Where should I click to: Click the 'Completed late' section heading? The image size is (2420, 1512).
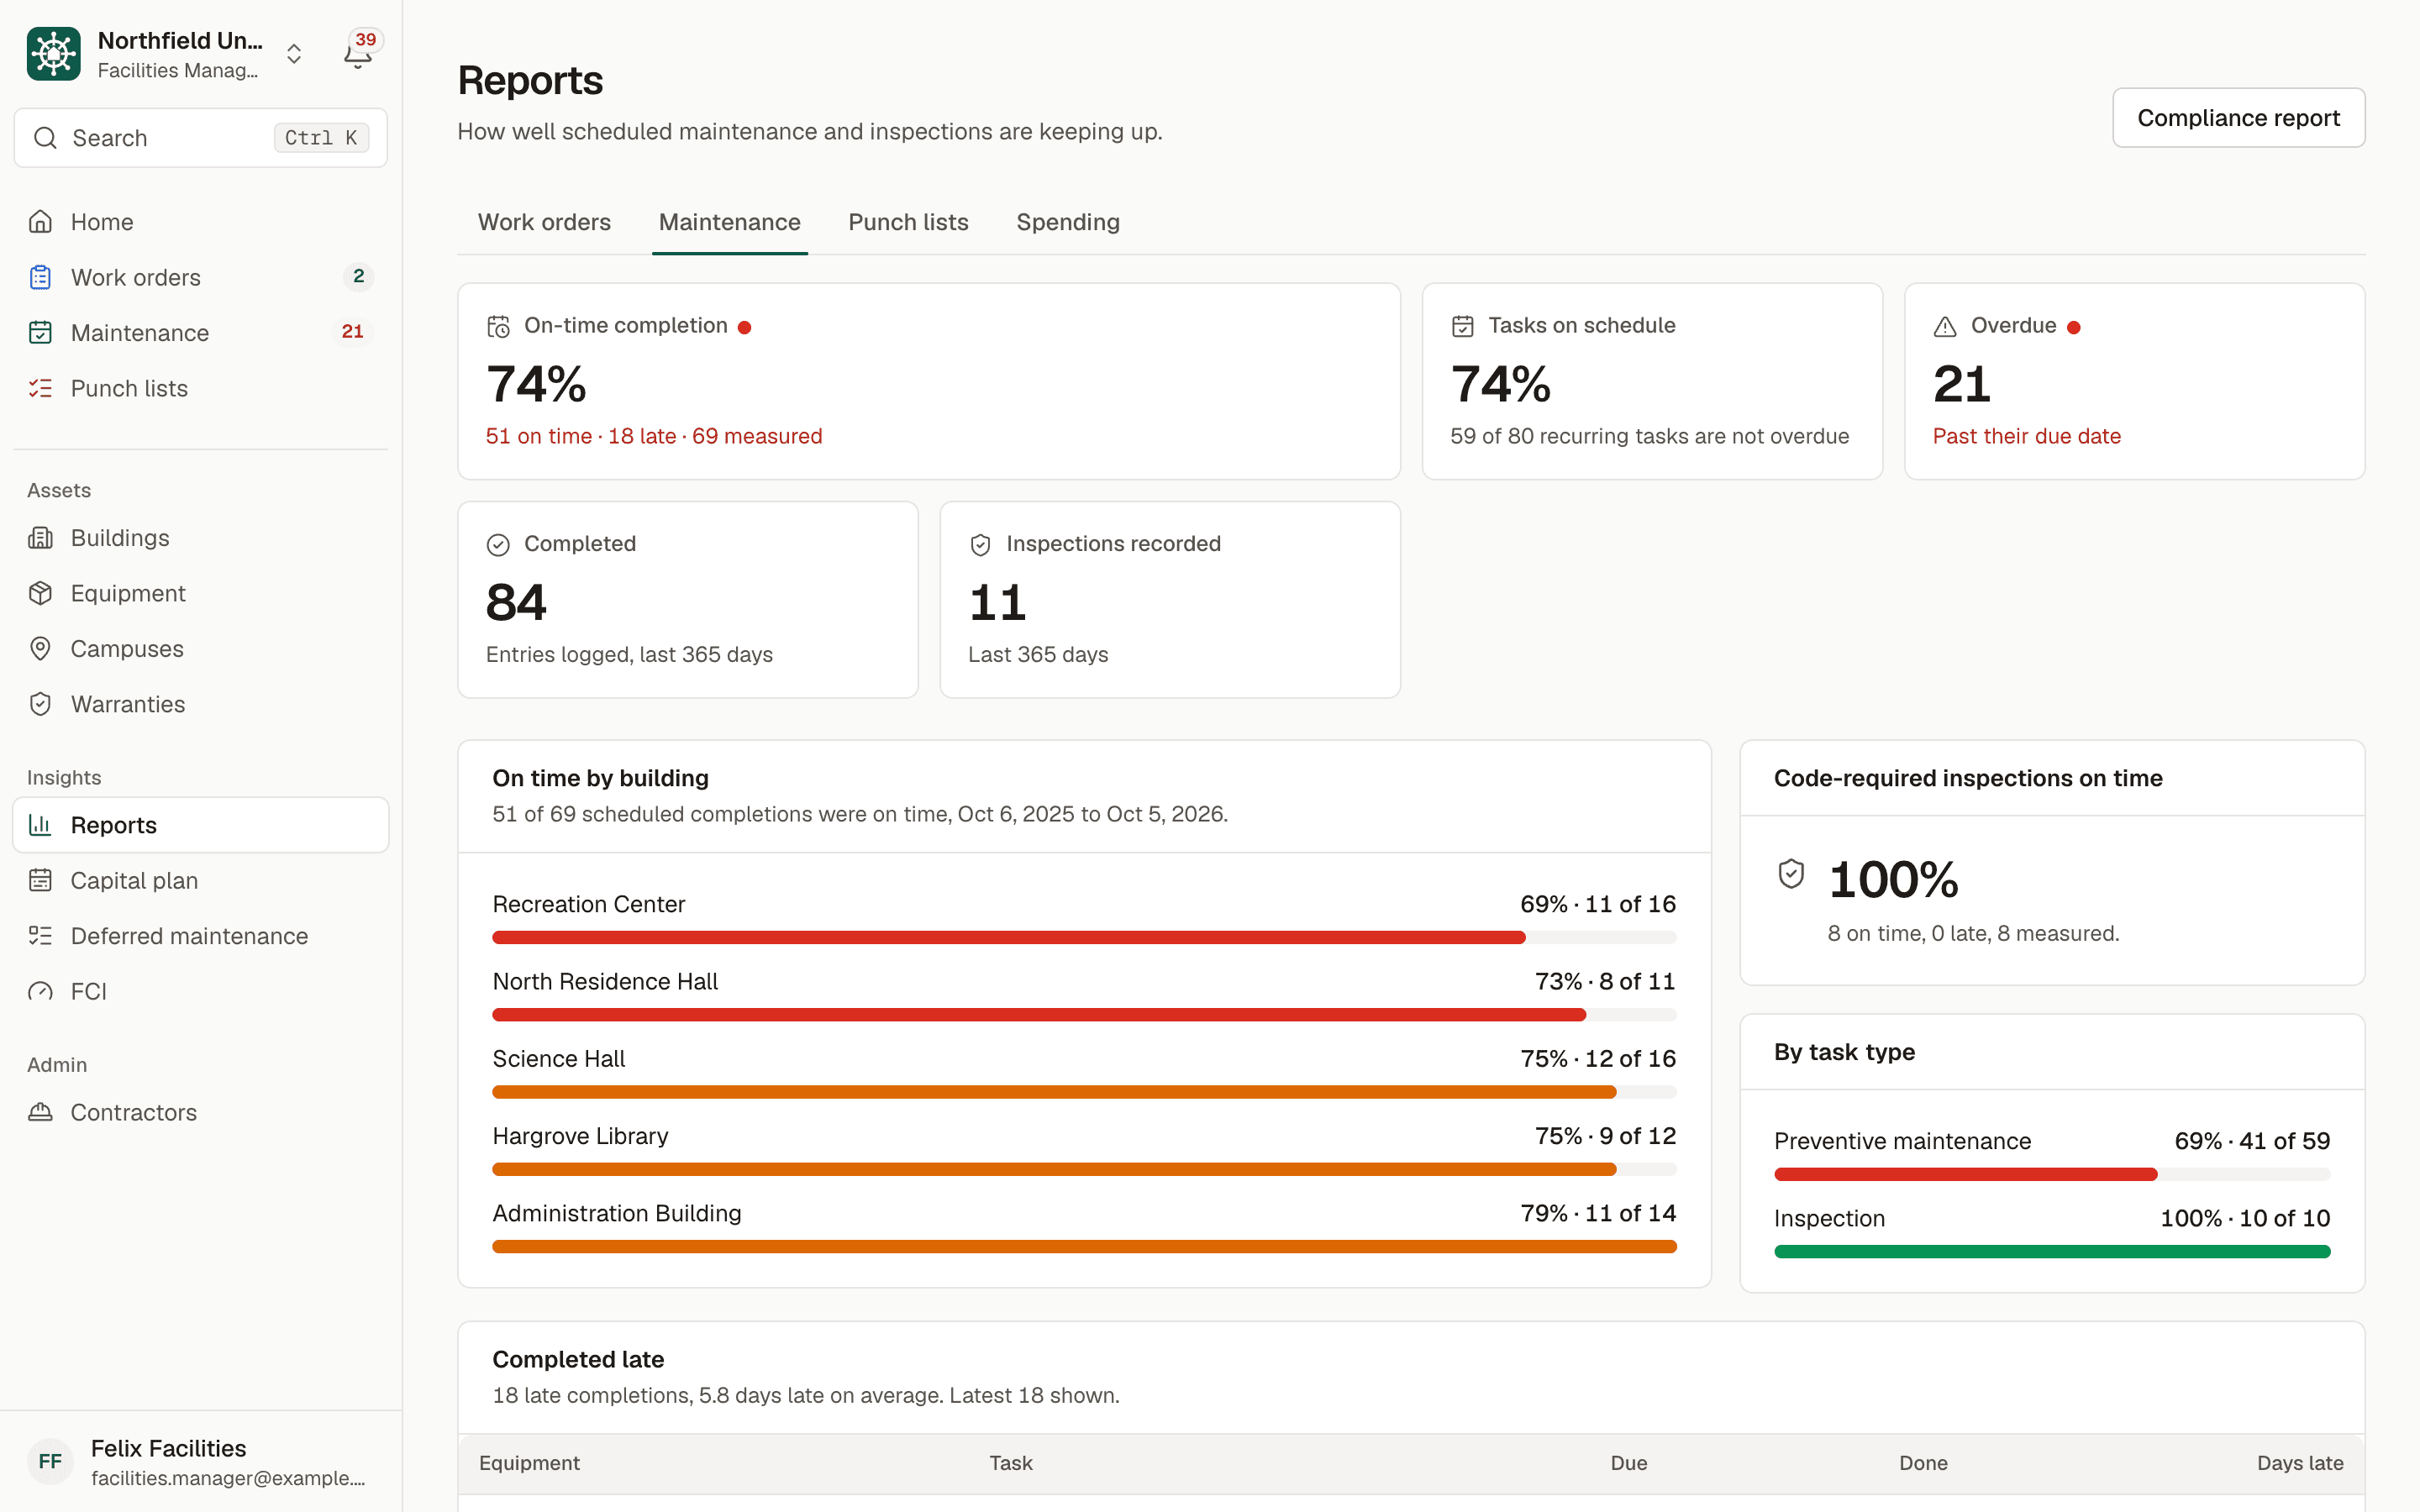pos(578,1359)
